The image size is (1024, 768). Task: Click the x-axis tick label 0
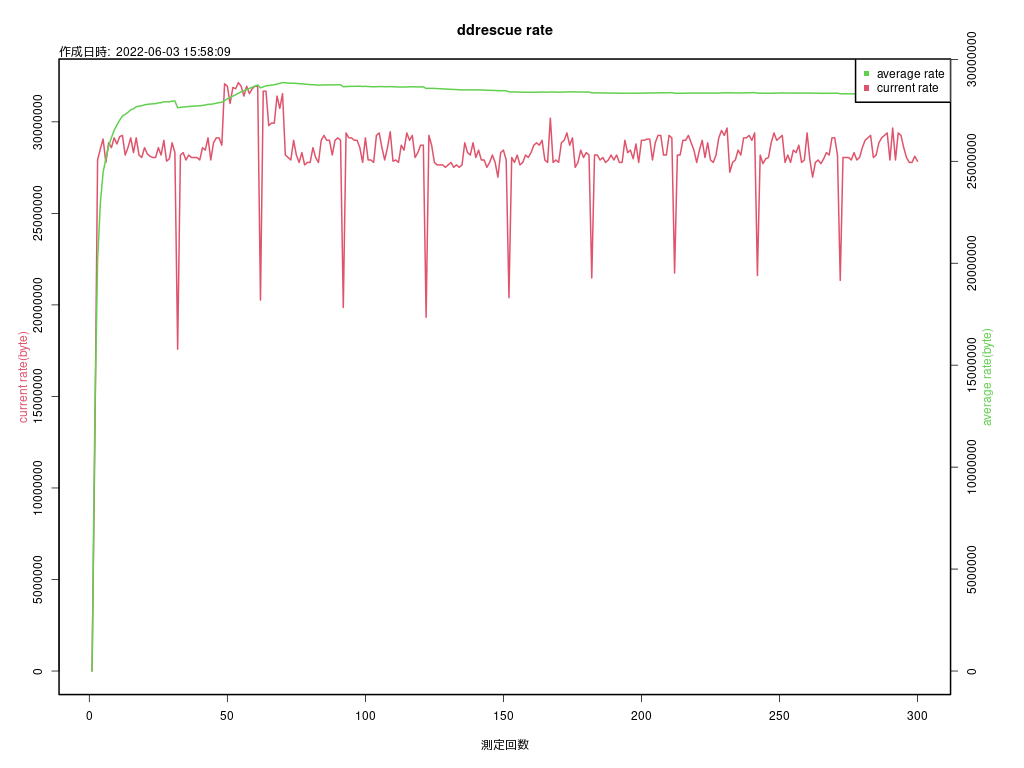89,716
